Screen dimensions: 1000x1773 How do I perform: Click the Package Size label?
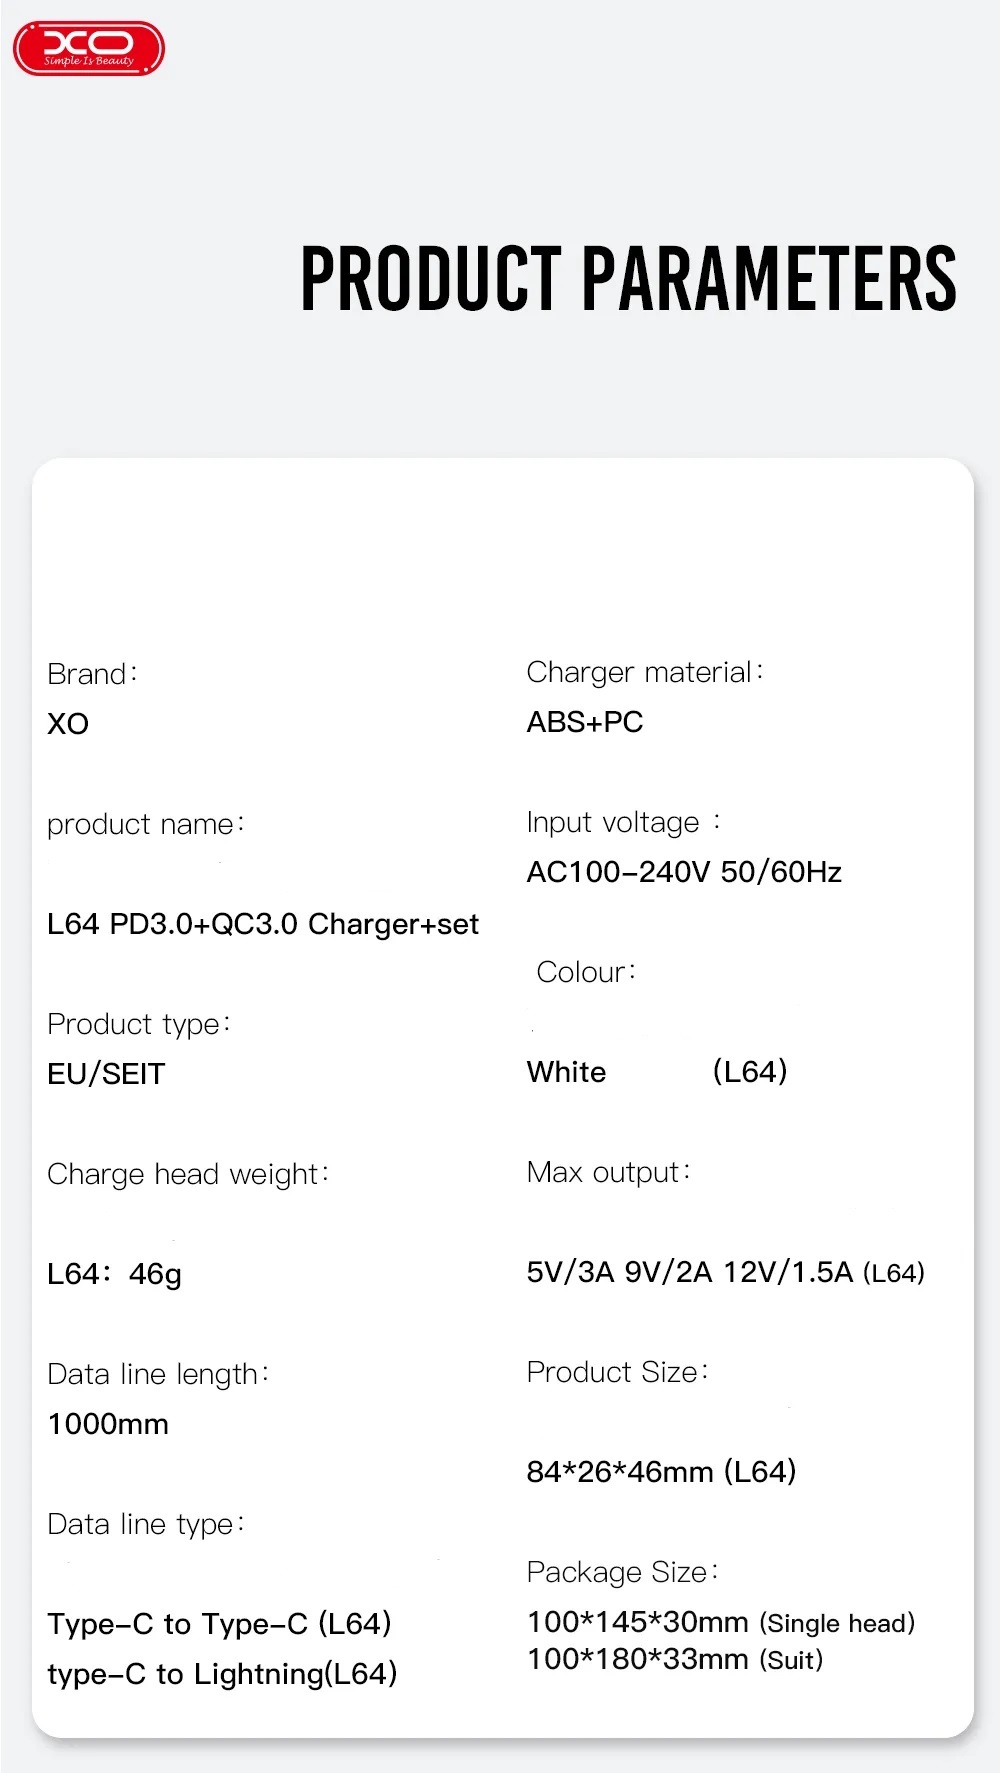point(622,1572)
